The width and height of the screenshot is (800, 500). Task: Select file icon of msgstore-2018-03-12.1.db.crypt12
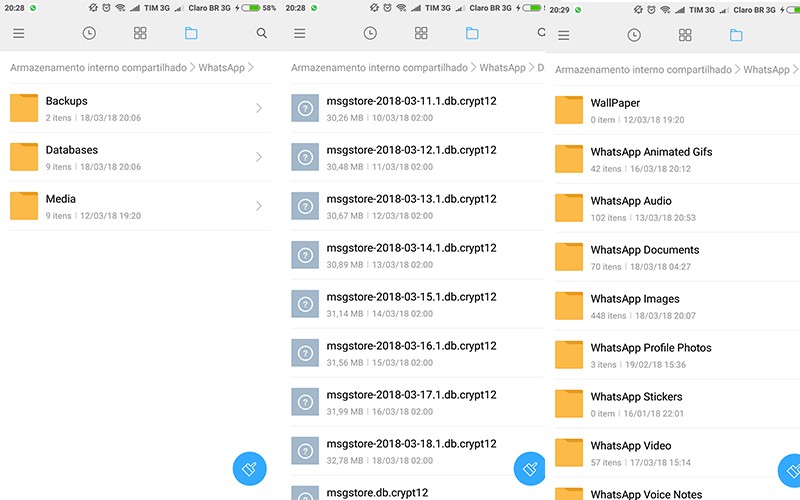(x=305, y=157)
